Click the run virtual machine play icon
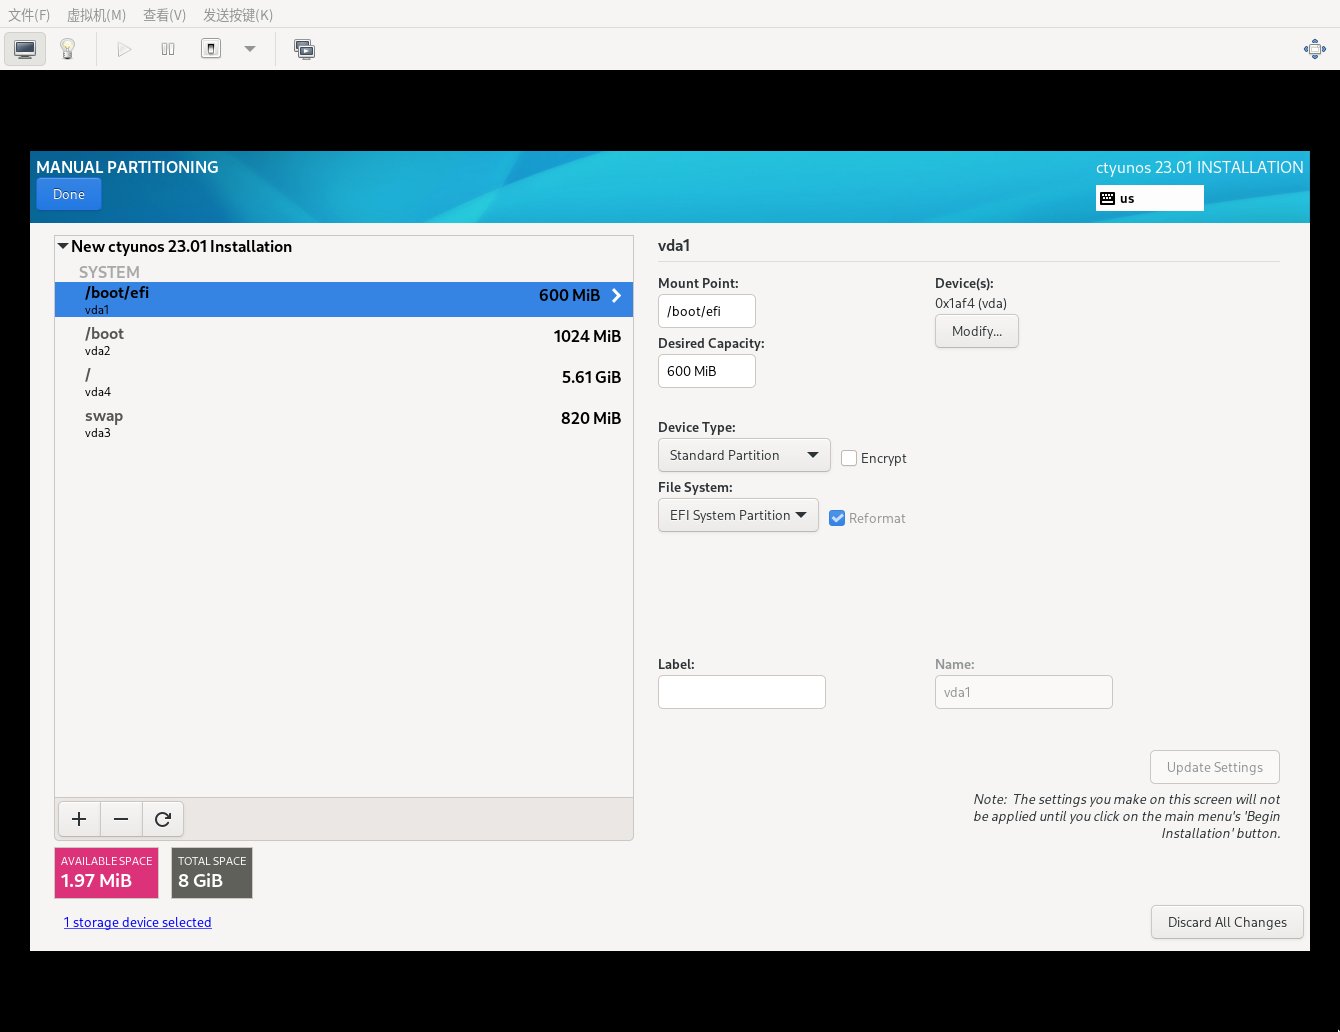 [x=124, y=49]
